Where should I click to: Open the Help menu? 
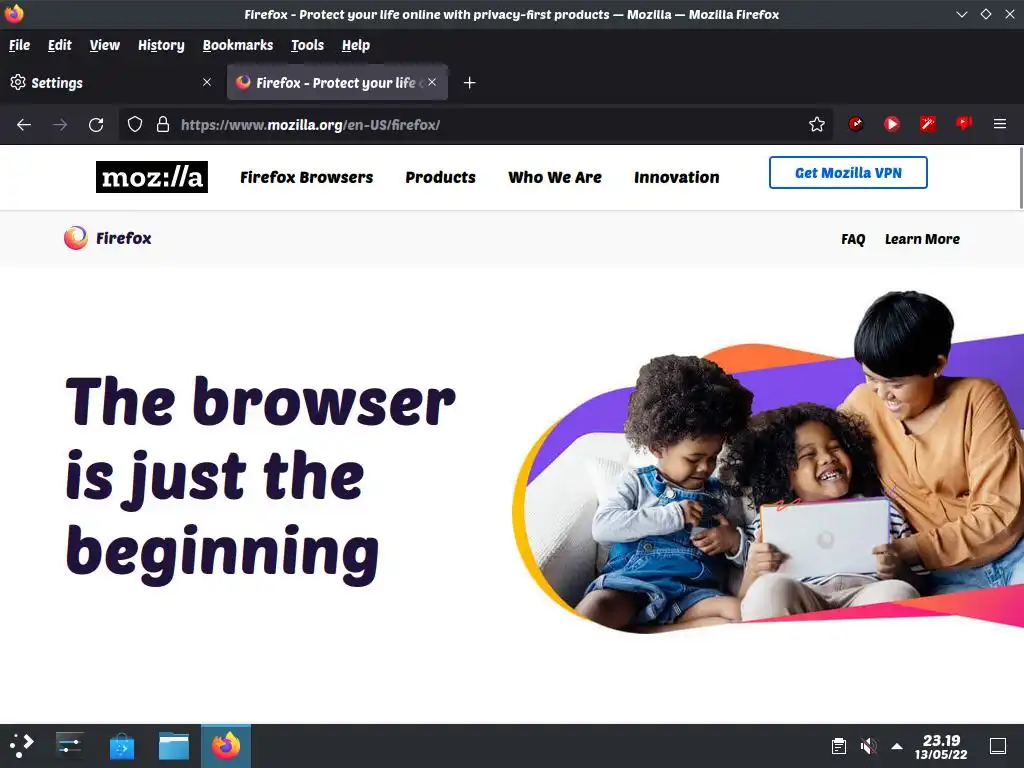coord(356,45)
